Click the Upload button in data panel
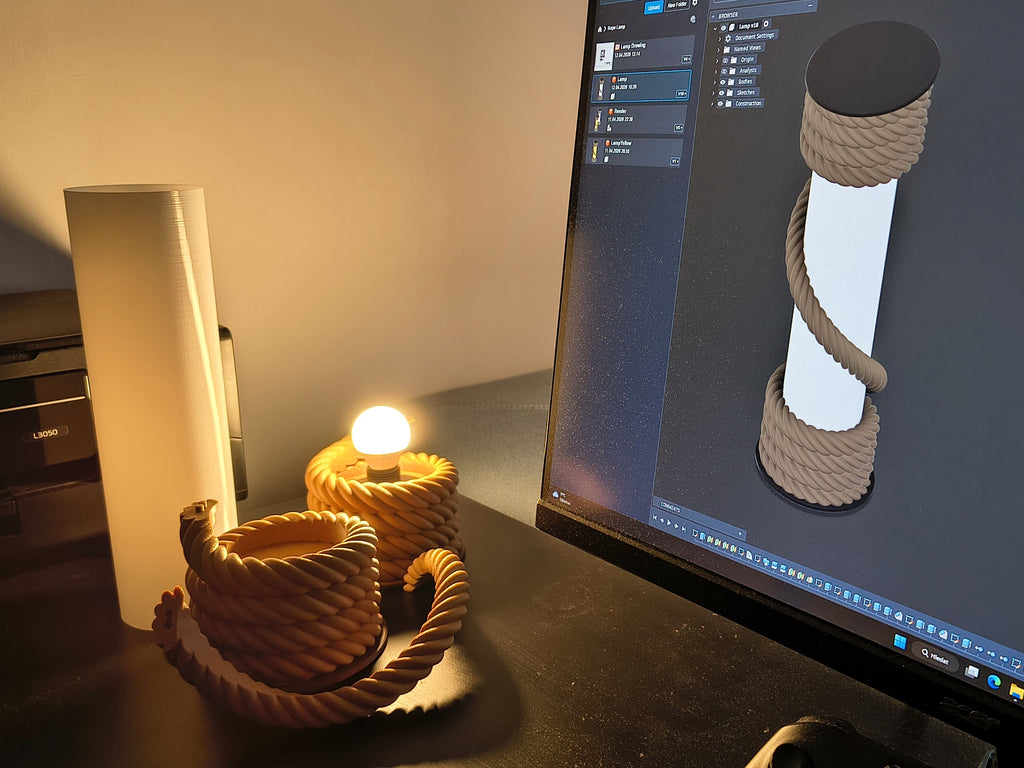This screenshot has height=768, width=1024. click(x=654, y=7)
